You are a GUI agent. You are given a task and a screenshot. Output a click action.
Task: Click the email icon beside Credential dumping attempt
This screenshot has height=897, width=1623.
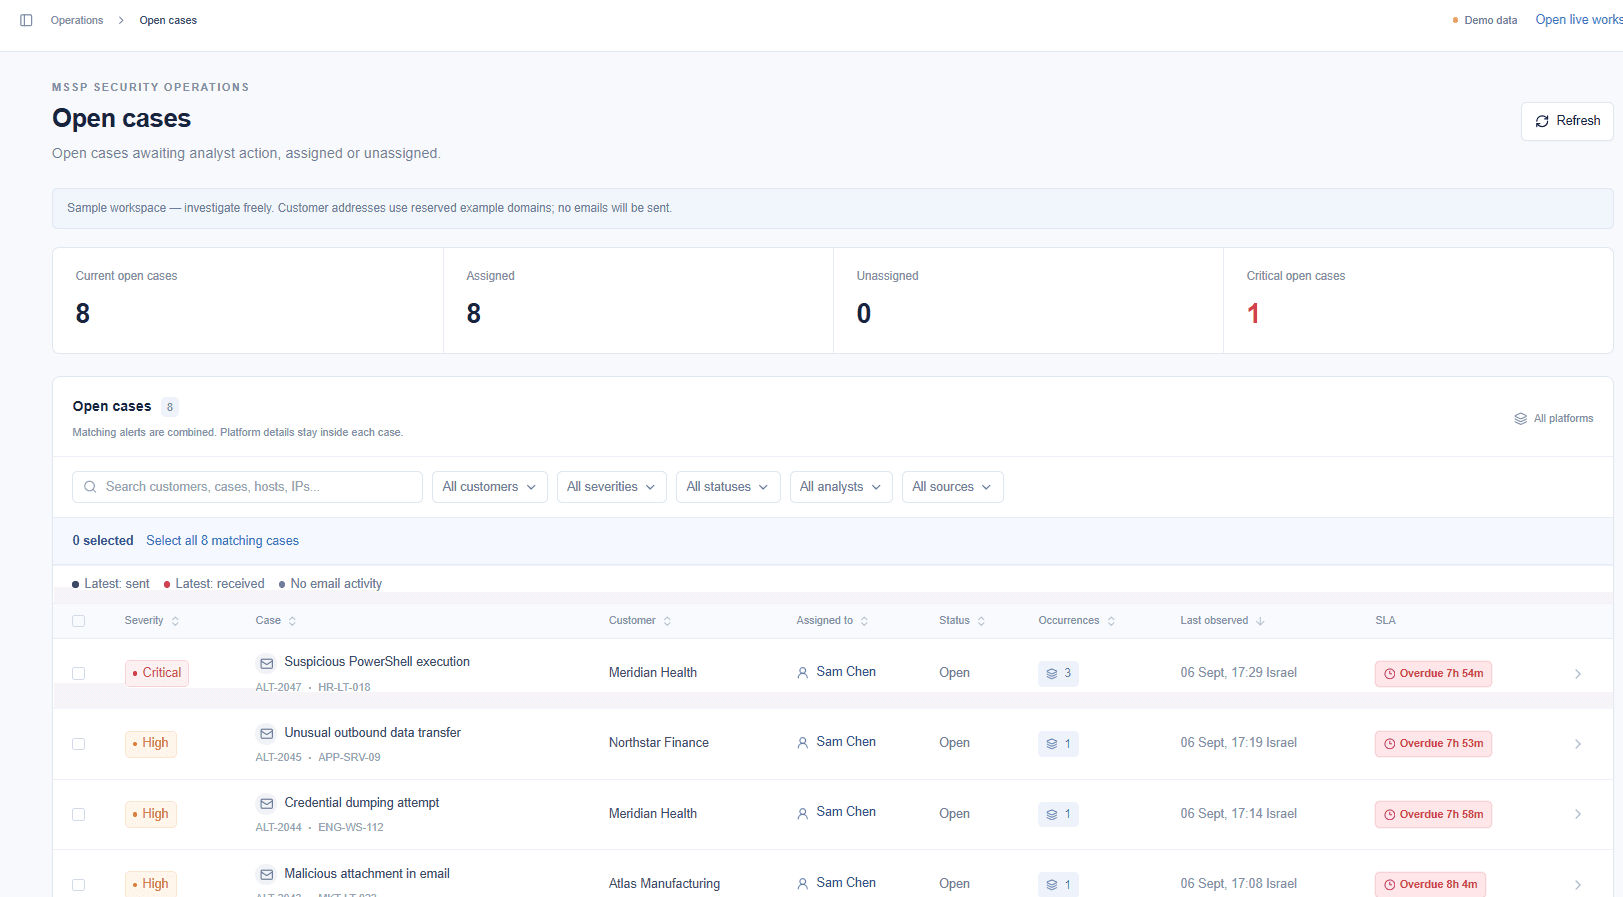[x=266, y=804]
